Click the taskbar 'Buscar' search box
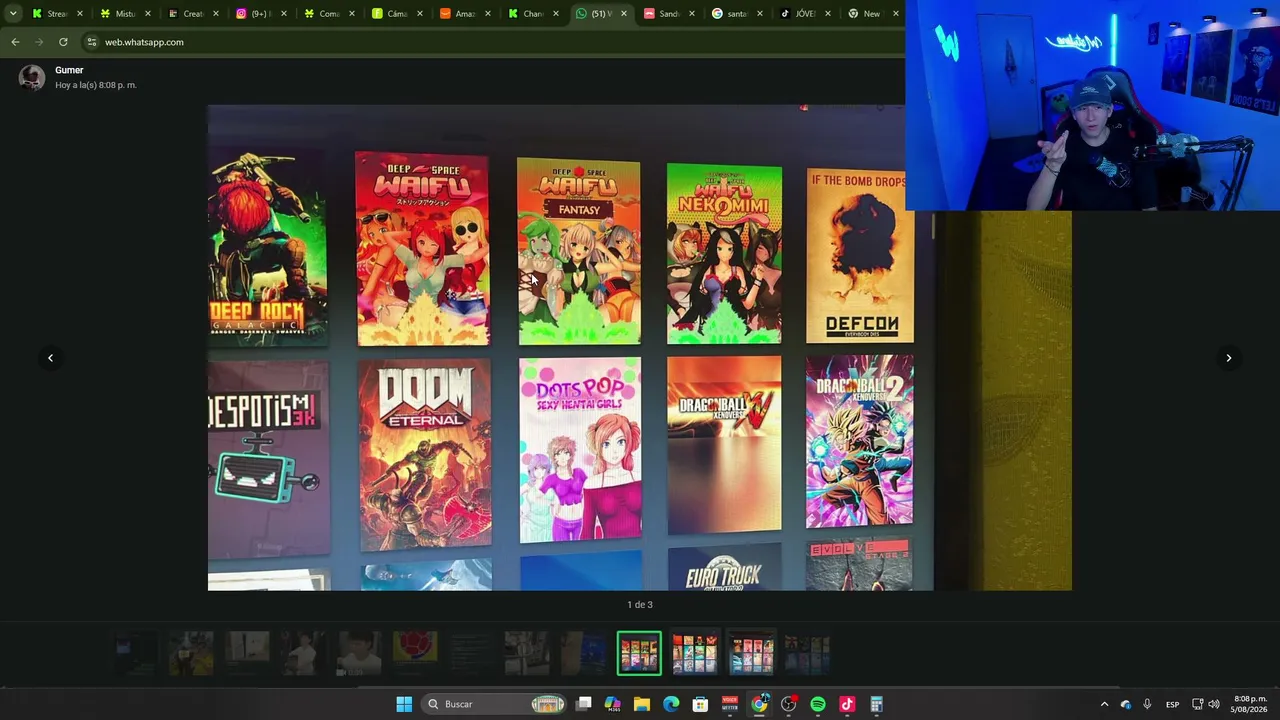The image size is (1280, 720). point(495,704)
